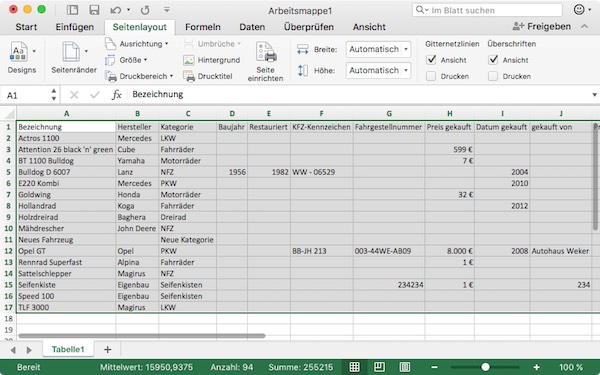Click the Mähdrescher cell
The height and width of the screenshot is (375, 600).
coord(66,228)
